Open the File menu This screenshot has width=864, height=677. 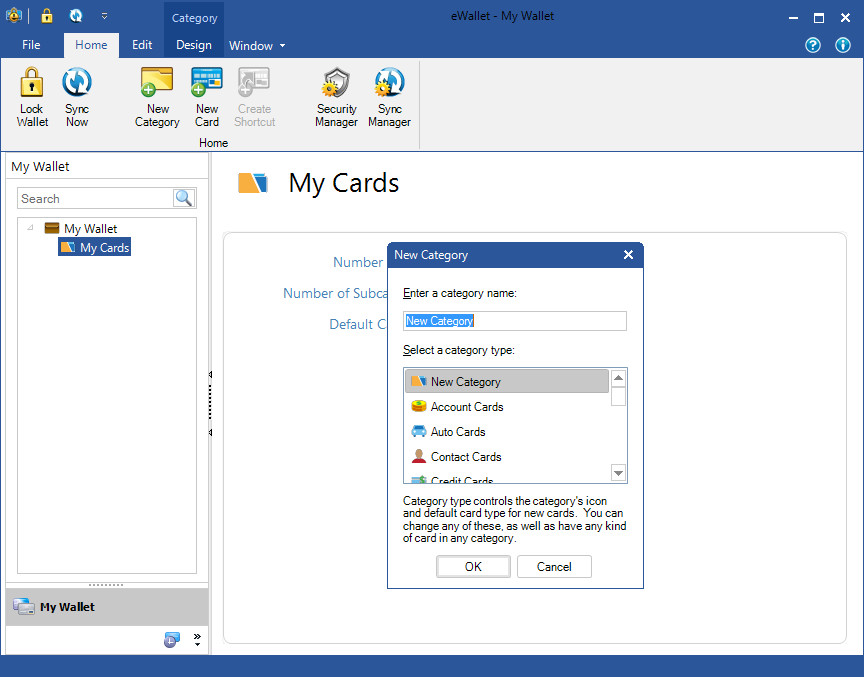tap(31, 45)
